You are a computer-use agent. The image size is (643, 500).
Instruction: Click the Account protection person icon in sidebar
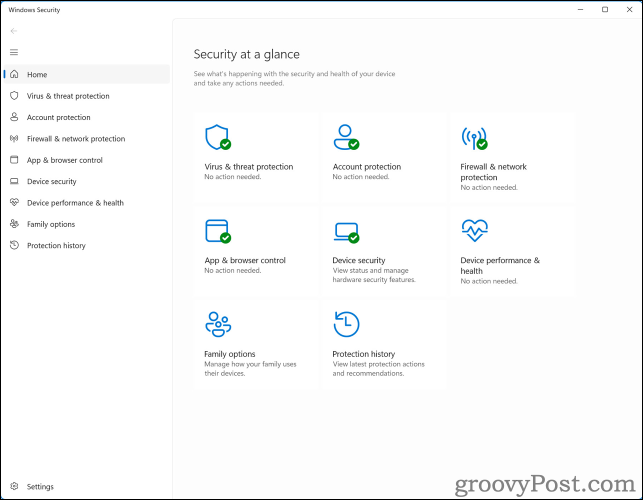coord(14,117)
